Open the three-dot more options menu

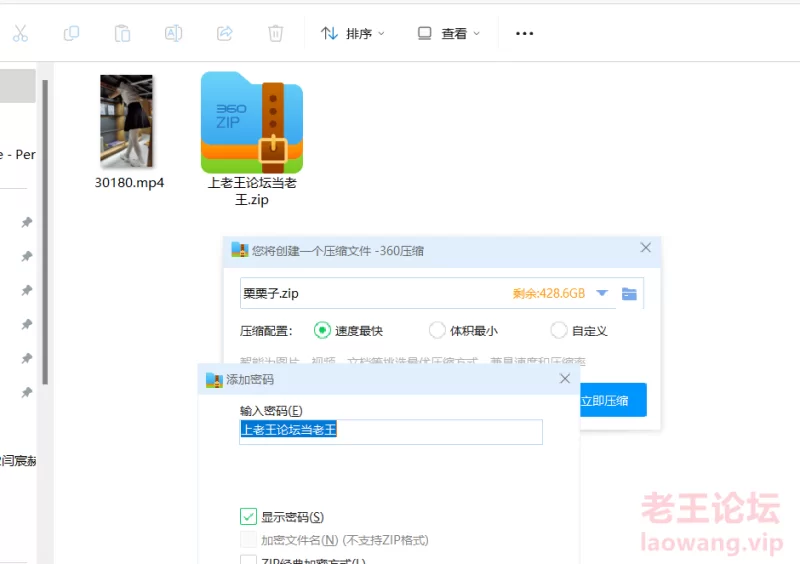tap(524, 34)
